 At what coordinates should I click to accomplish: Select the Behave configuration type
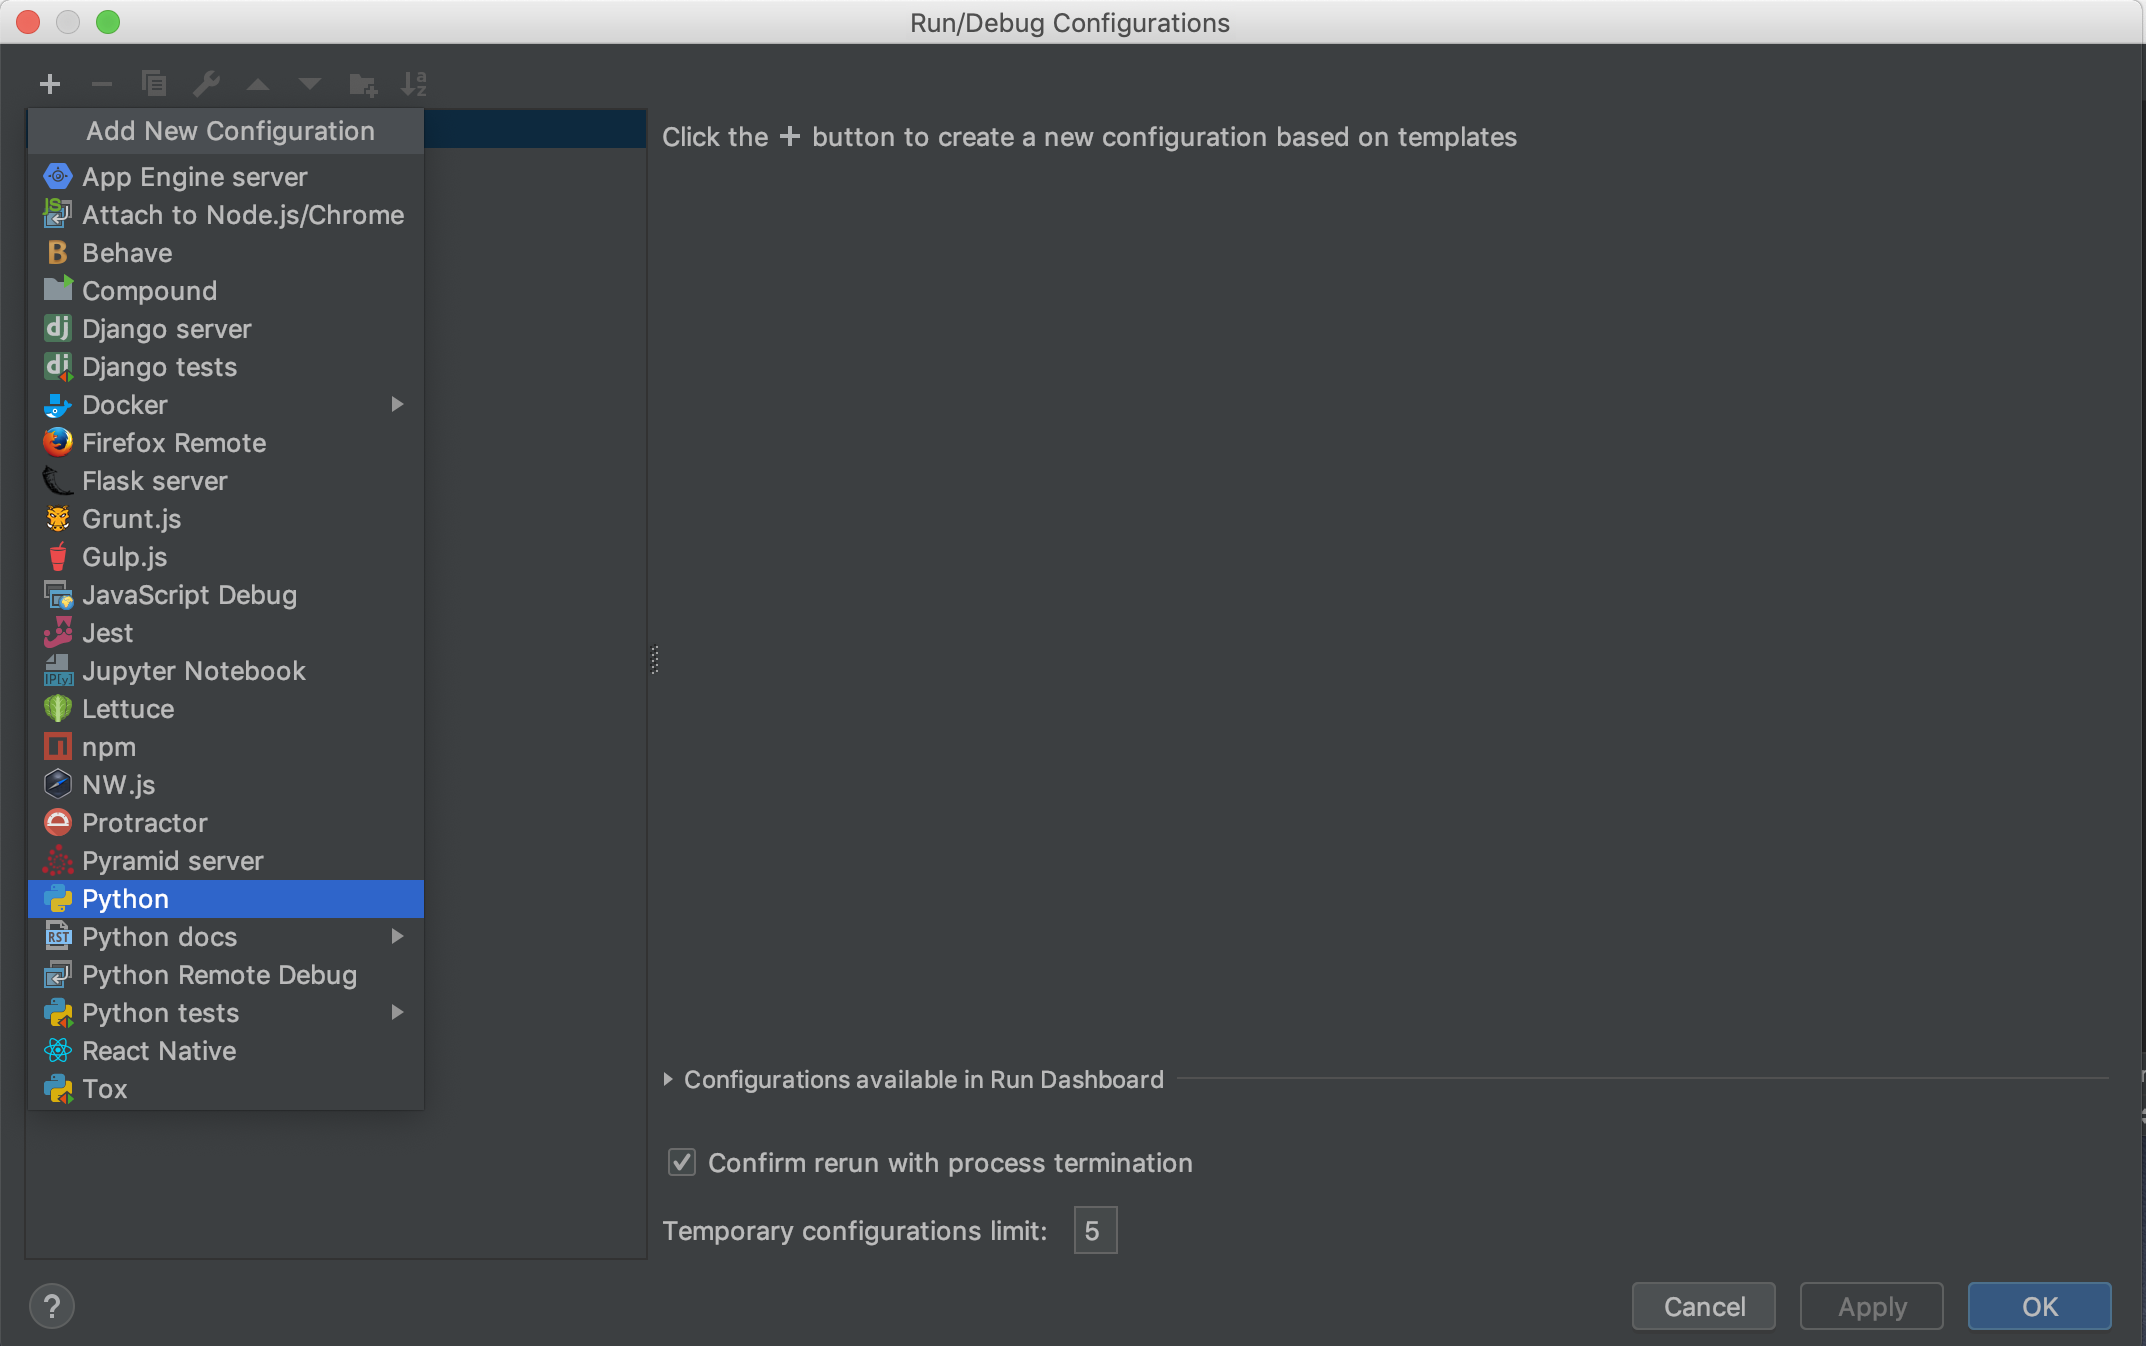click(127, 251)
